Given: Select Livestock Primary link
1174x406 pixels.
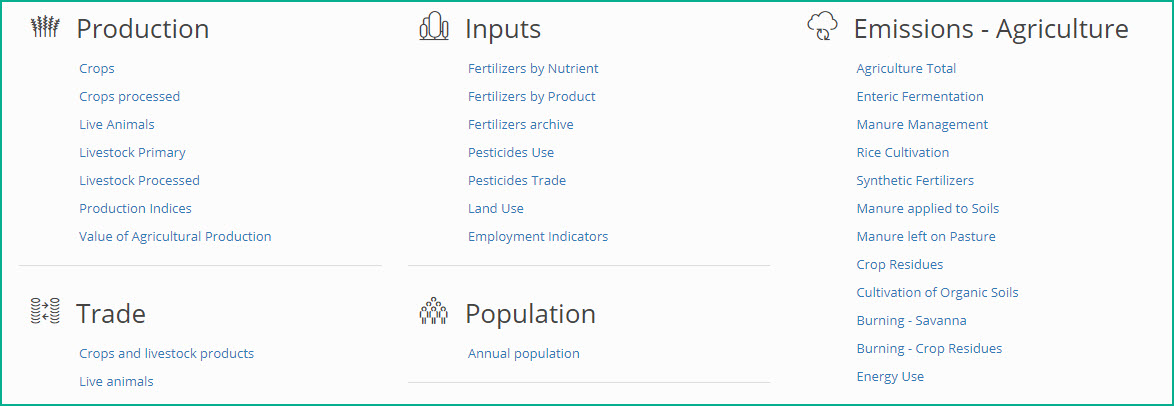Looking at the screenshot, I should point(133,152).
